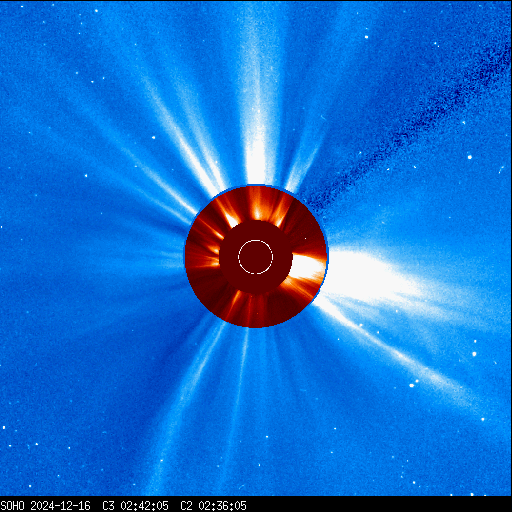Click the orange streamer at the C2 field's top
Screen dimensions: 512x512
point(257,203)
